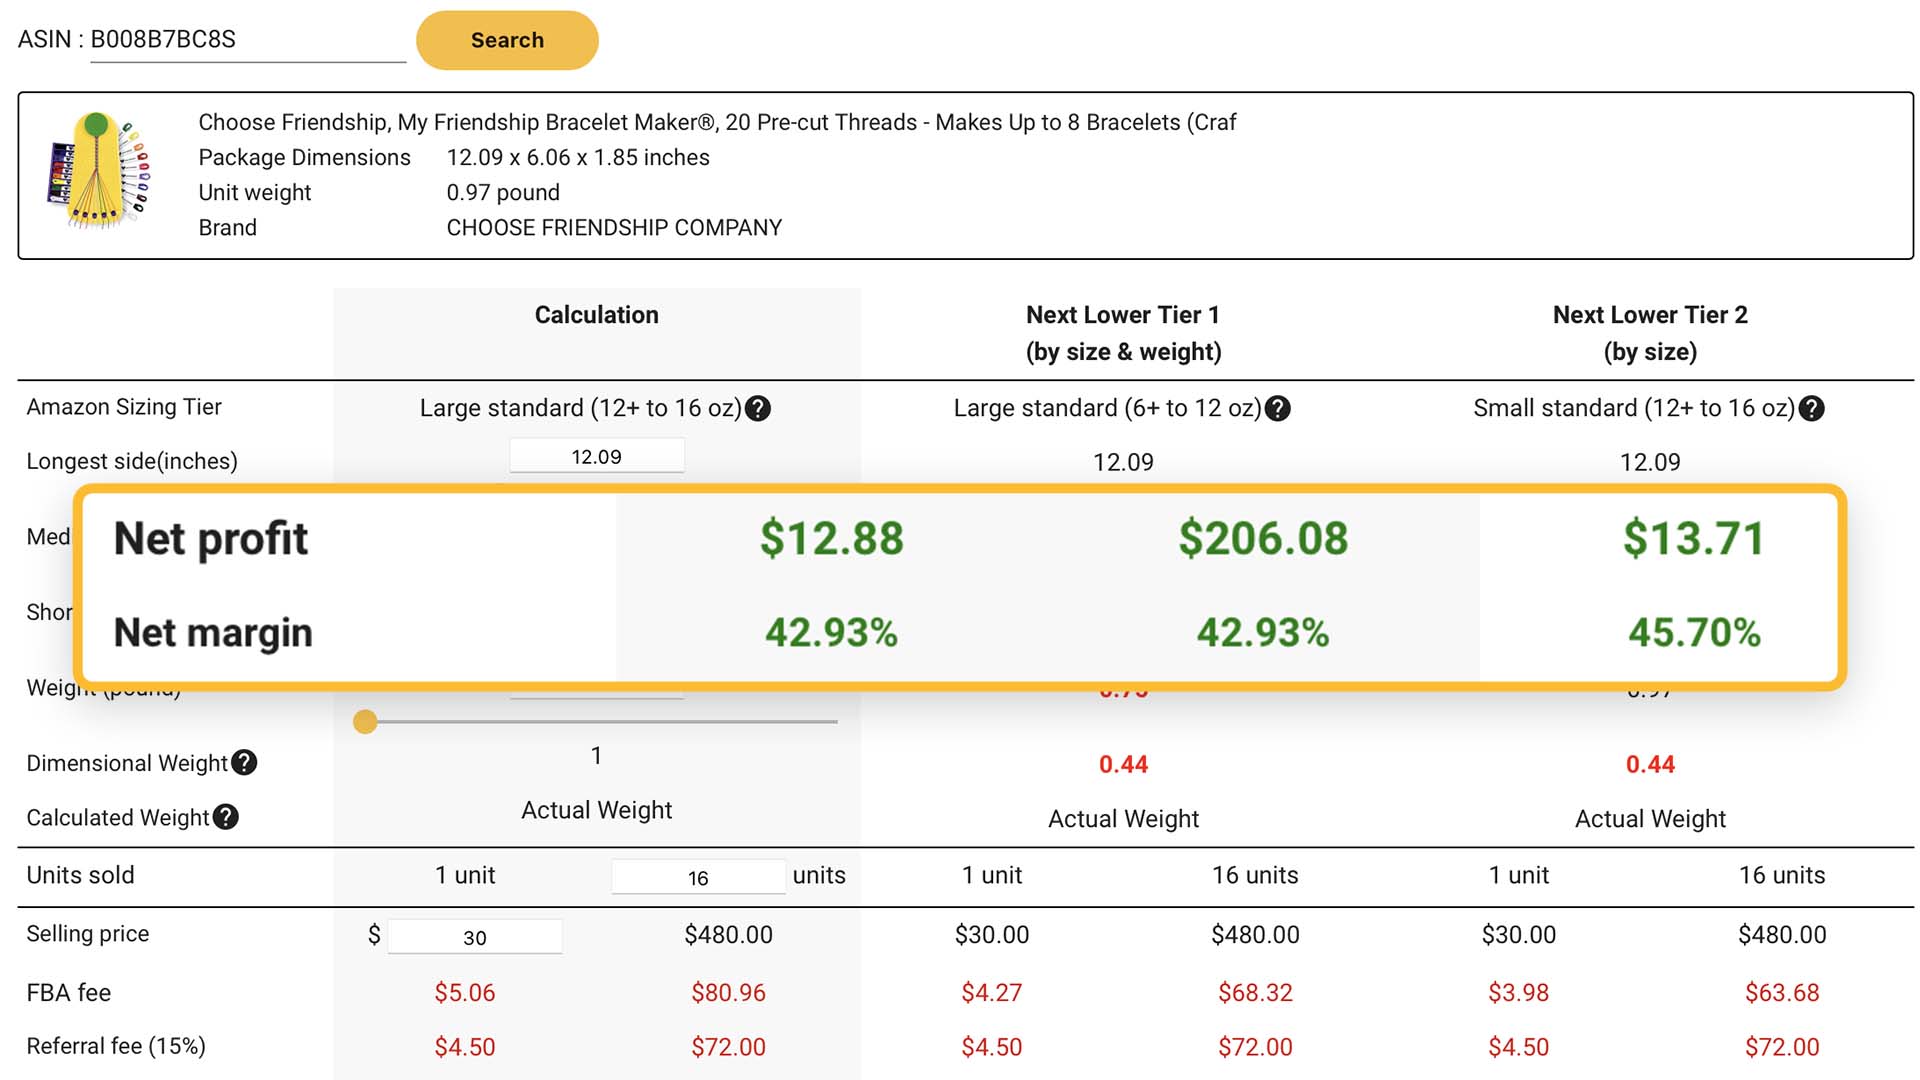The width and height of the screenshot is (1920, 1080).
Task: Click the Calculation column header
Action: click(596, 315)
